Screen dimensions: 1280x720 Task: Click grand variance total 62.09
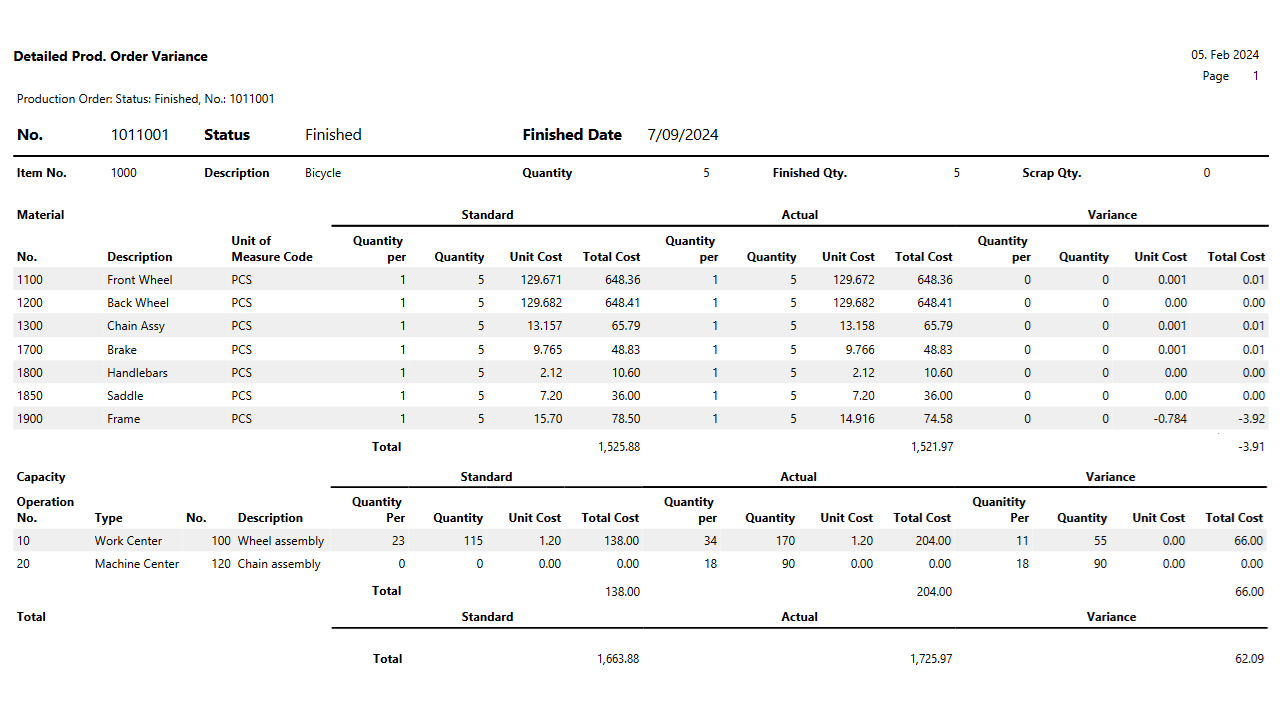click(1250, 659)
